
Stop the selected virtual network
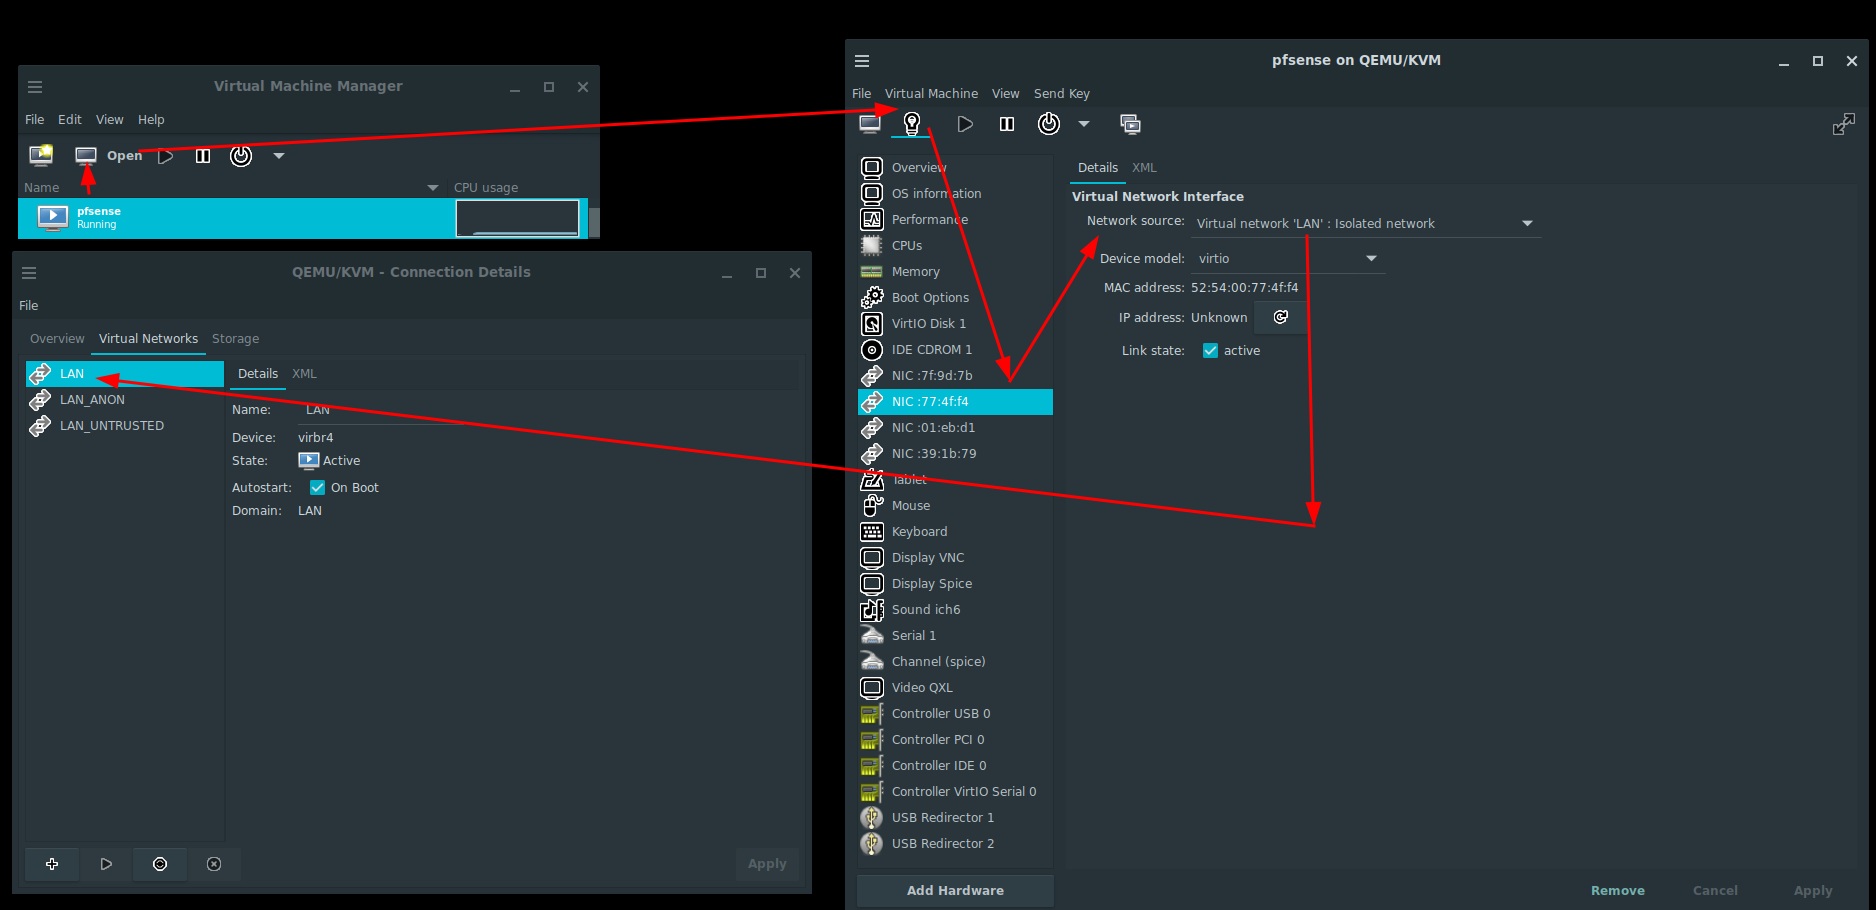(160, 864)
